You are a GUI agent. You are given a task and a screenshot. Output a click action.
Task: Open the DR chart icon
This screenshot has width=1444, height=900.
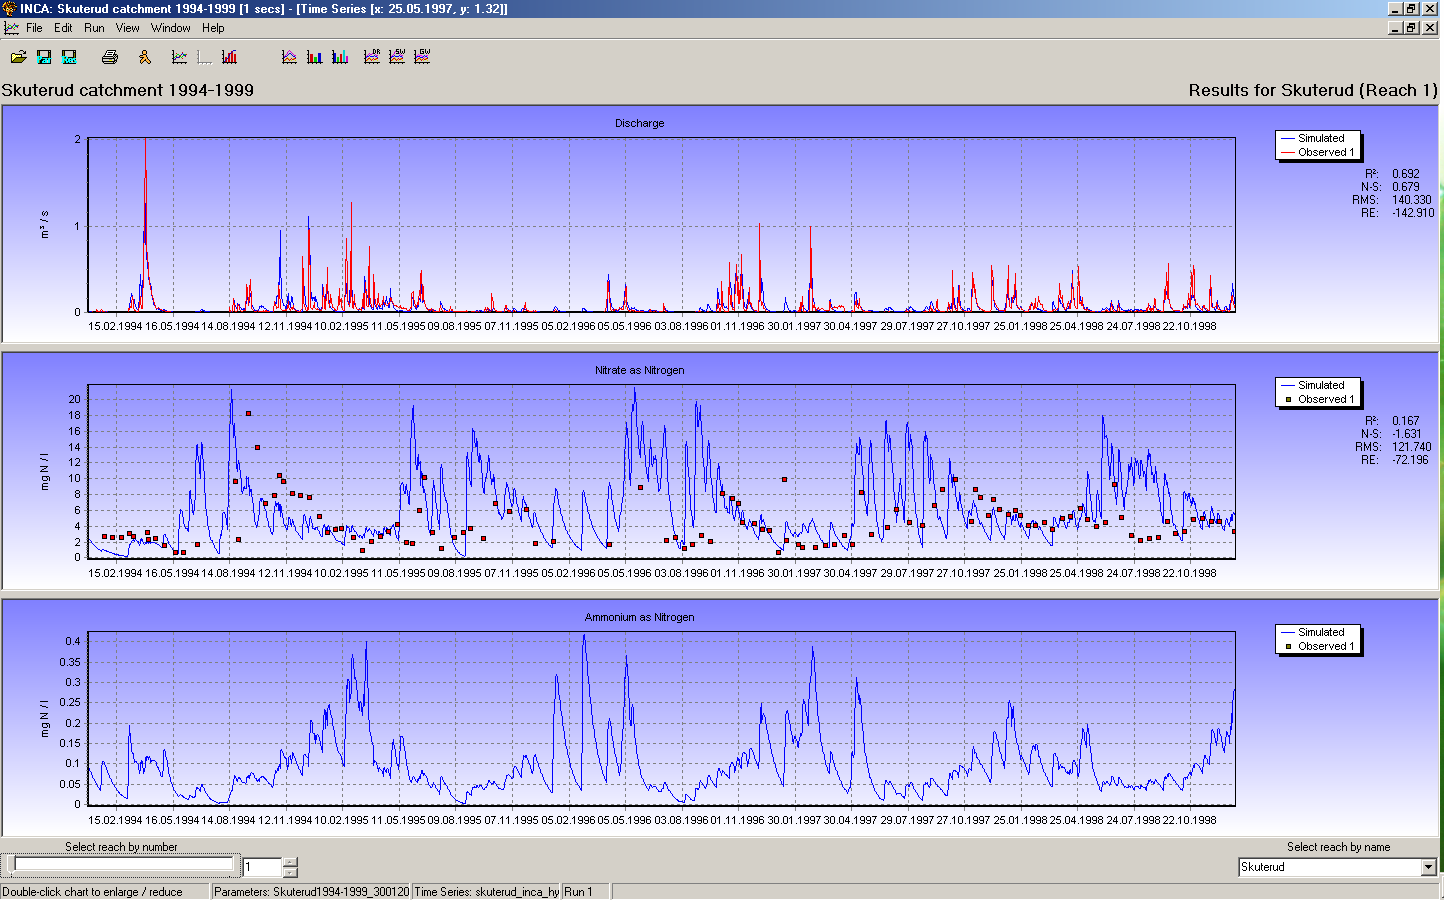372,57
